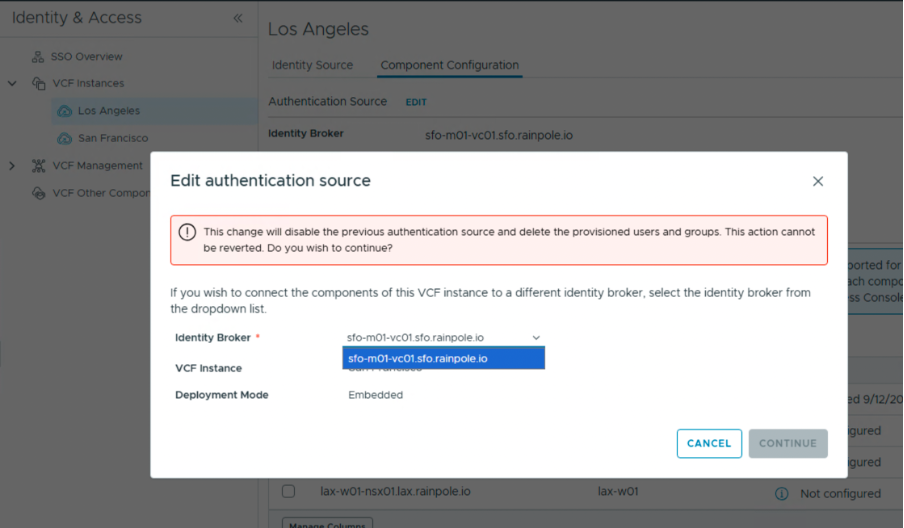Click the VCF Management icon
This screenshot has height=528, width=904.
click(x=39, y=166)
